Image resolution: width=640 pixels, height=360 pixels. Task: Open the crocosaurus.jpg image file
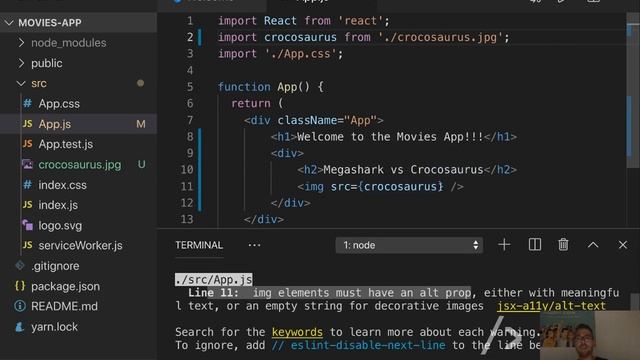pyautogui.click(x=80, y=164)
